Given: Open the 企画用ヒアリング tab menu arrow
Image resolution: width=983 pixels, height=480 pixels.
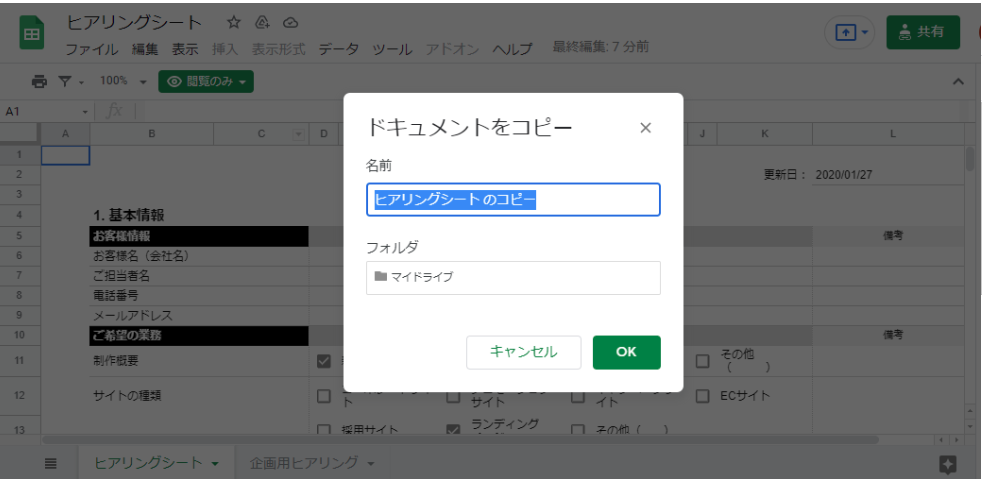Looking at the screenshot, I should pyautogui.click(x=371, y=464).
